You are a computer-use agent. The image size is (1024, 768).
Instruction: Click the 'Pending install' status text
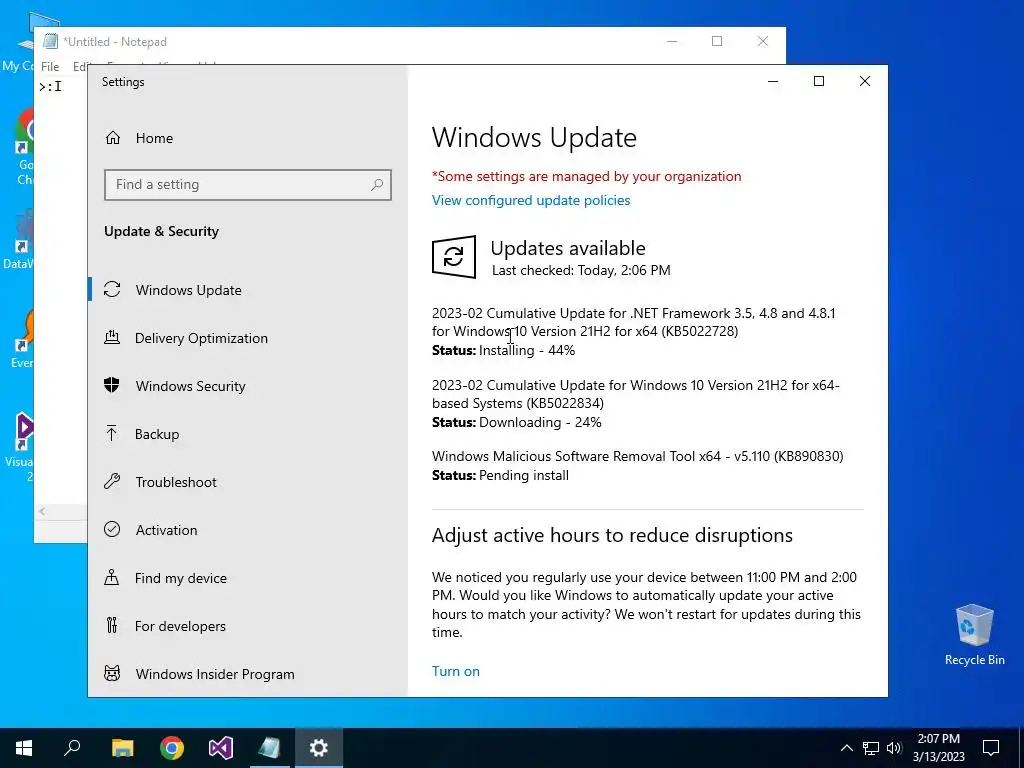click(524, 475)
